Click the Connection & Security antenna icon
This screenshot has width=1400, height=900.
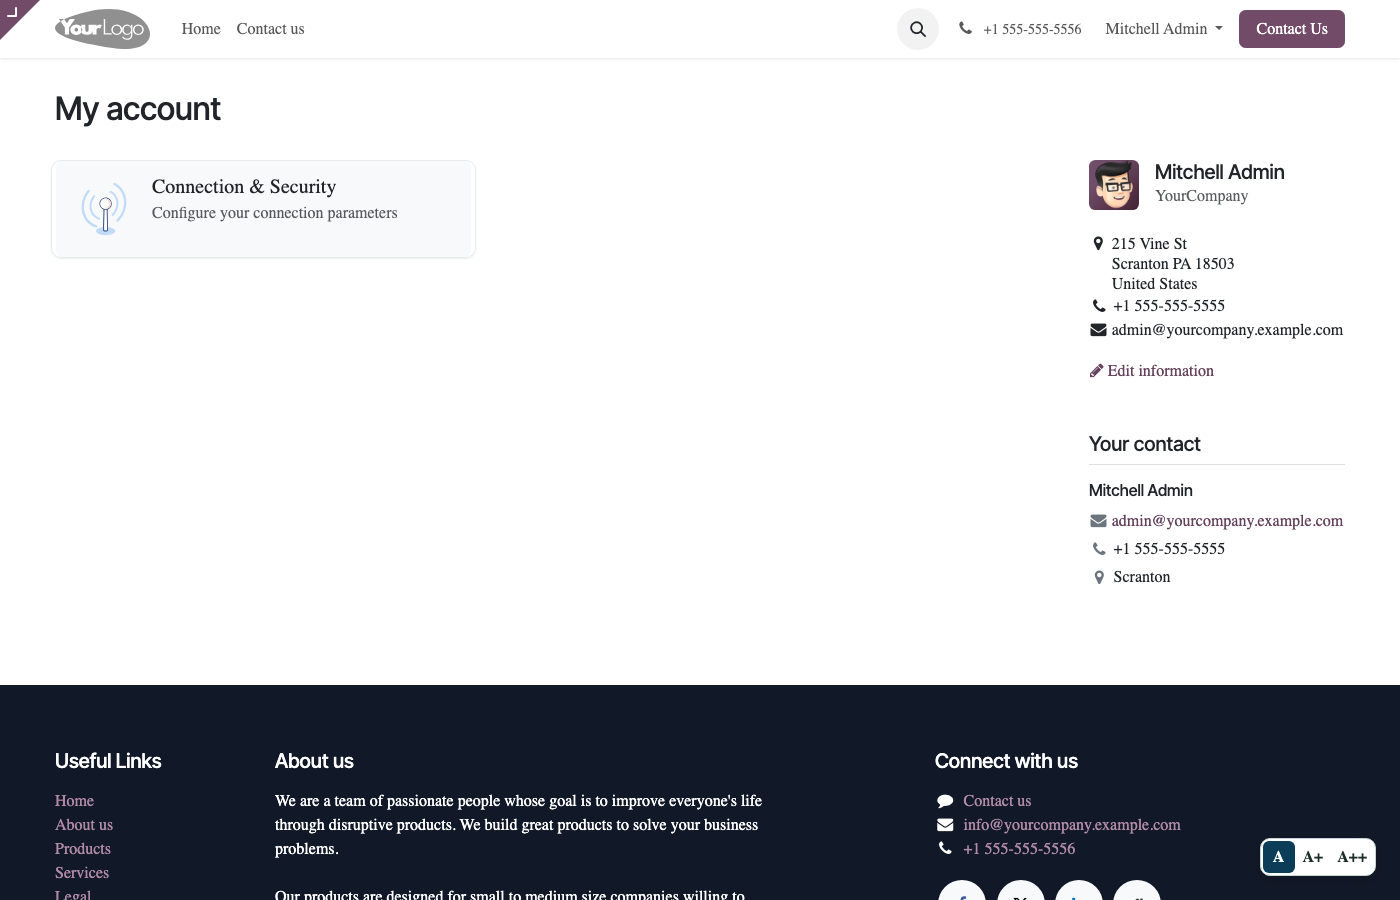[x=104, y=208]
